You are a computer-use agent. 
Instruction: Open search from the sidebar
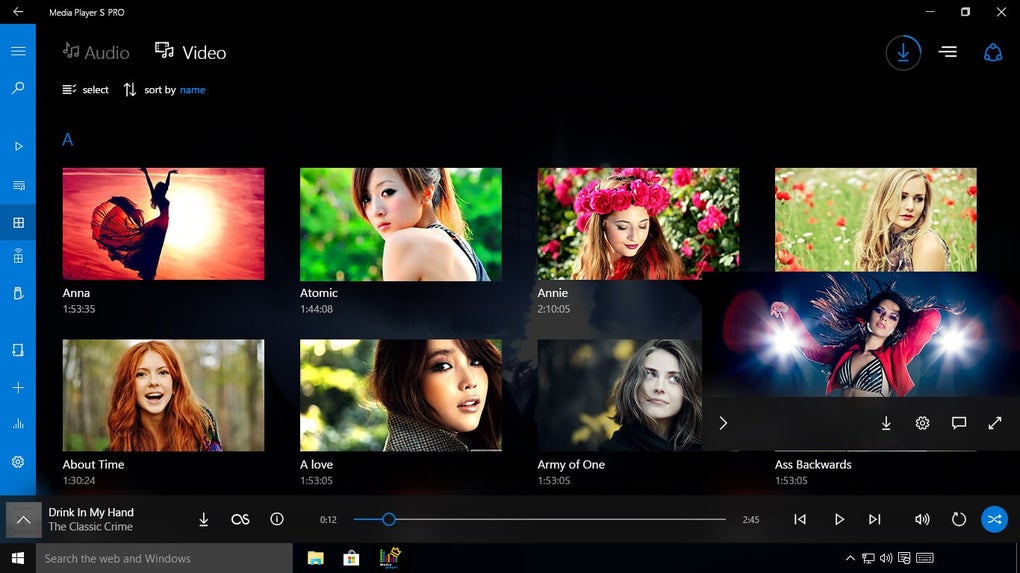[18, 88]
